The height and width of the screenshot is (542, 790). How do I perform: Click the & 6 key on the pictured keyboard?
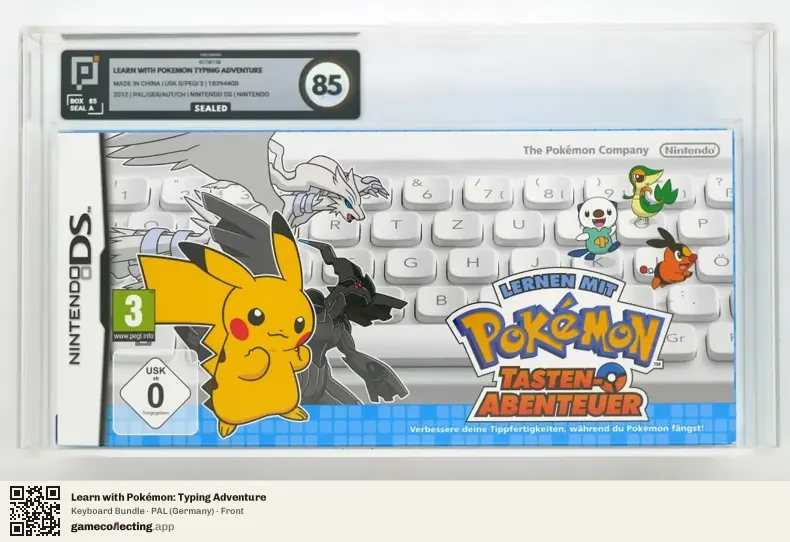pyautogui.click(x=426, y=191)
